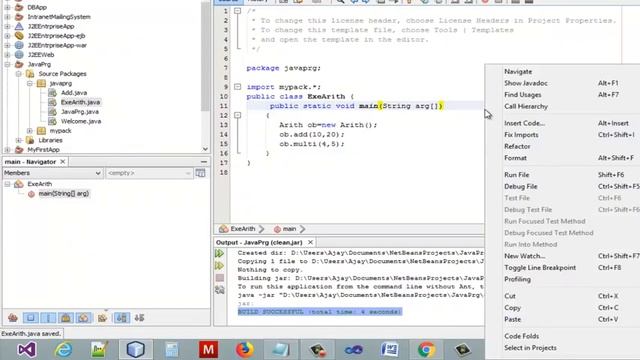Stop the running build with the red square

220,278
